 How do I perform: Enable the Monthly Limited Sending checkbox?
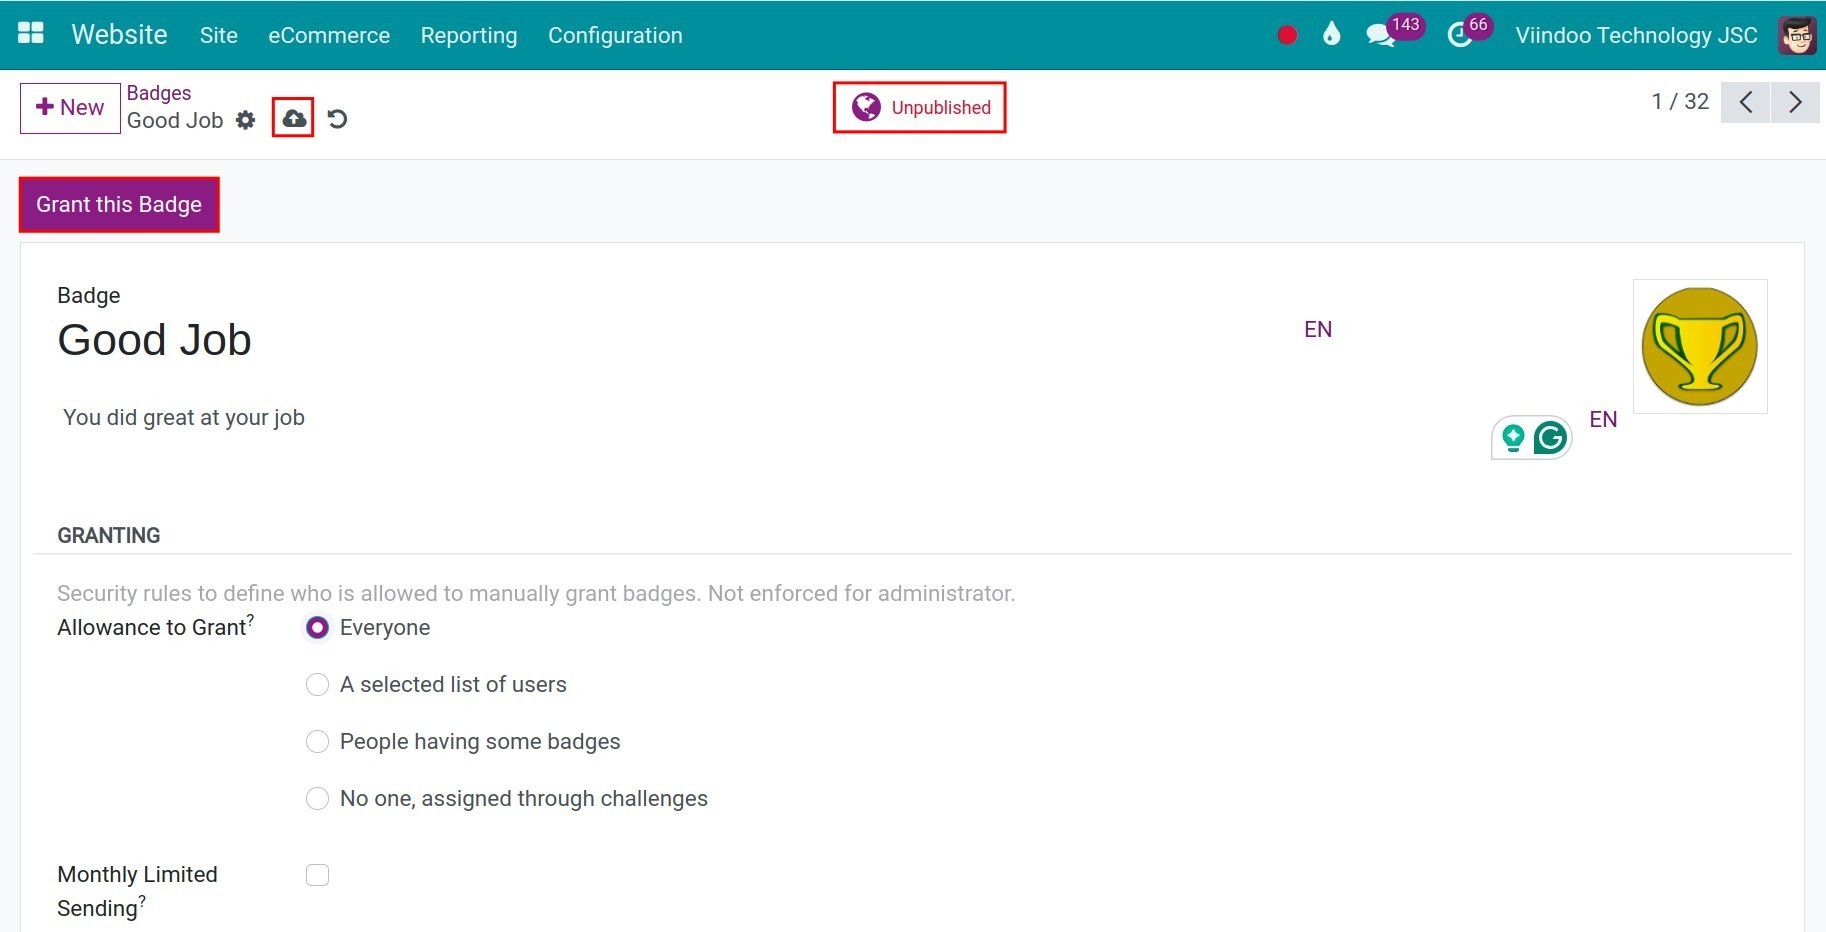pos(317,875)
